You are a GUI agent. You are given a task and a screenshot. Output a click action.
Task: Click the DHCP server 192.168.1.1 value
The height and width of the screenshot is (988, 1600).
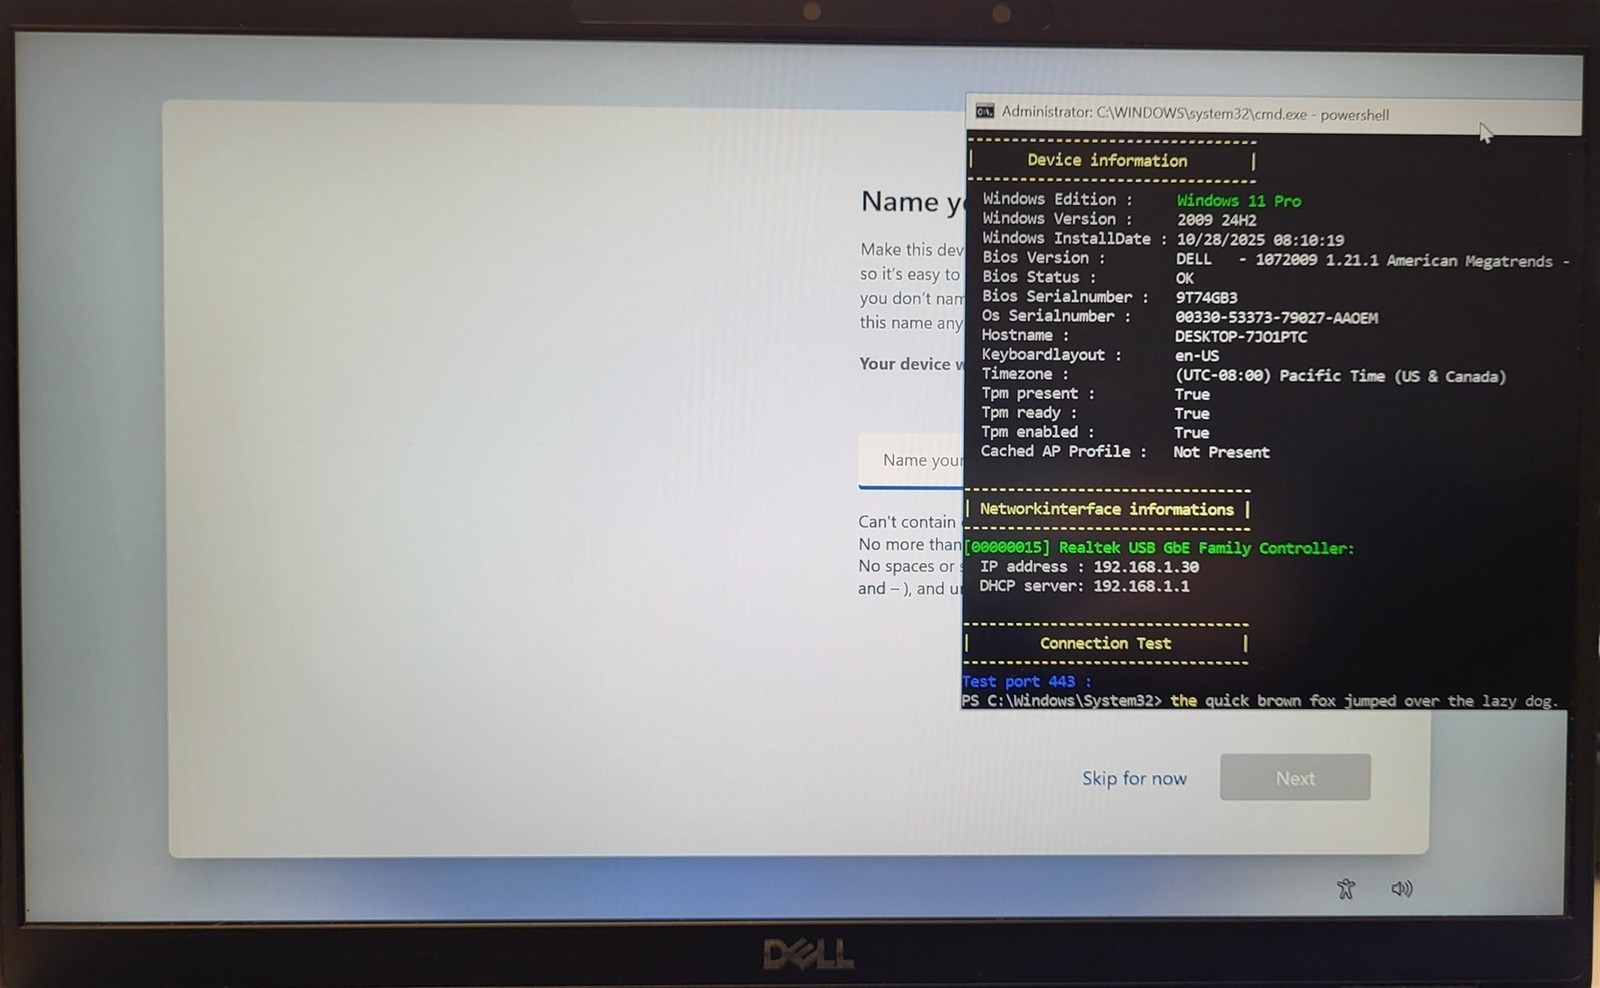[1141, 586]
